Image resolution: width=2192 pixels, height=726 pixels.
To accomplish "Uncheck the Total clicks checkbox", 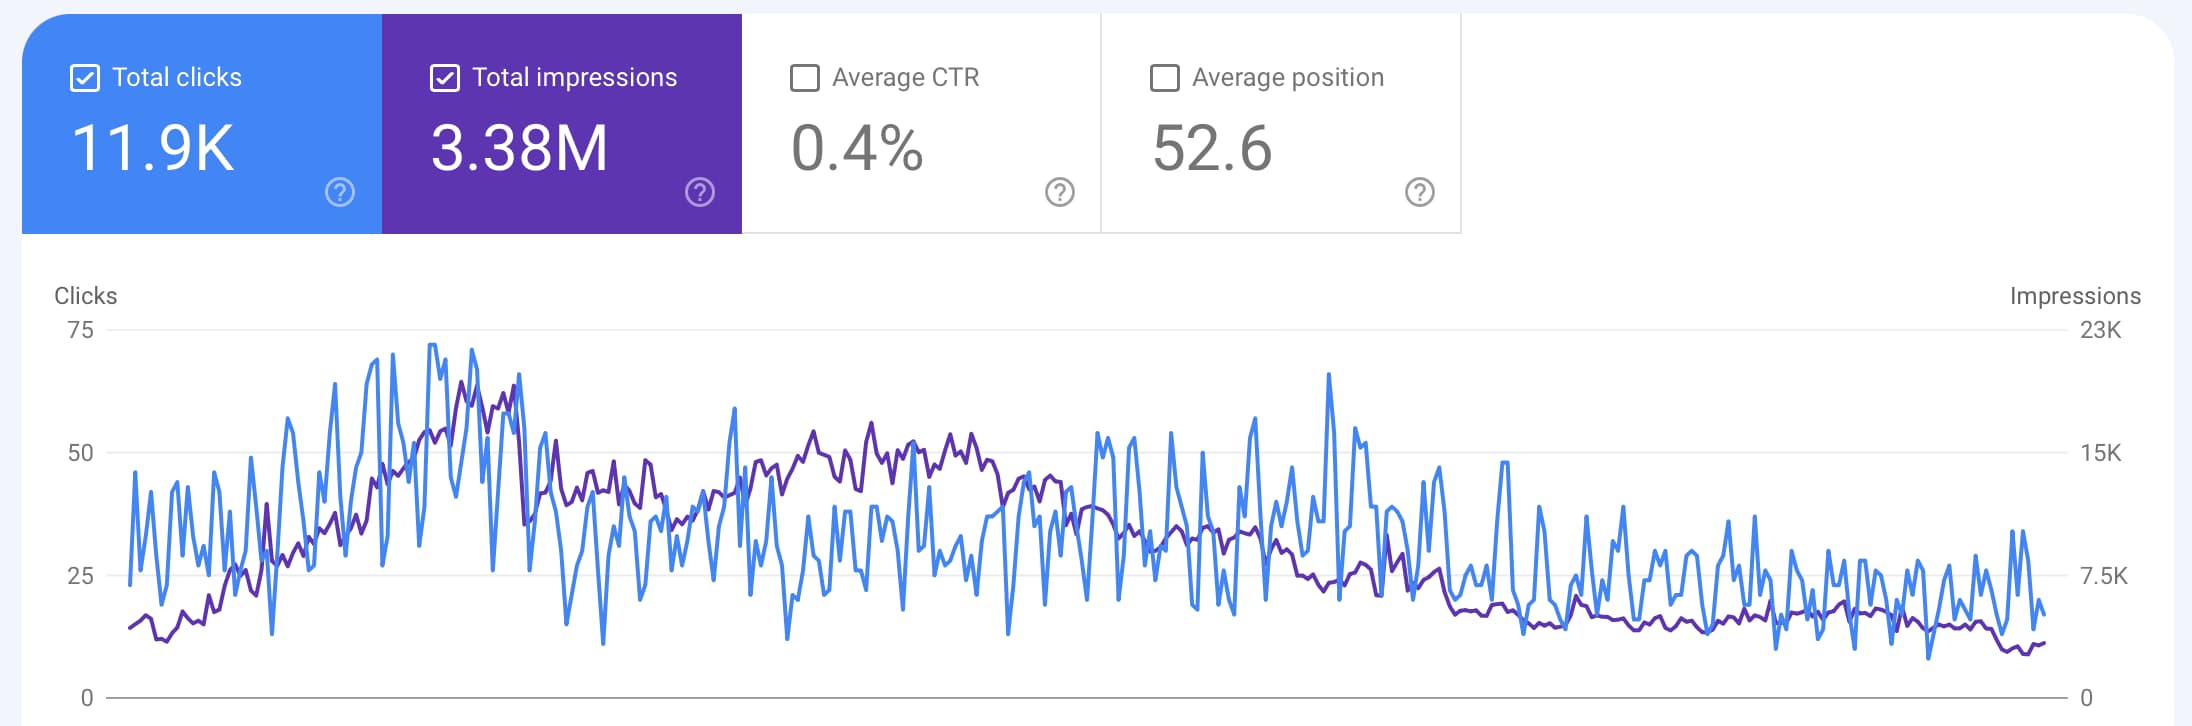I will (85, 78).
